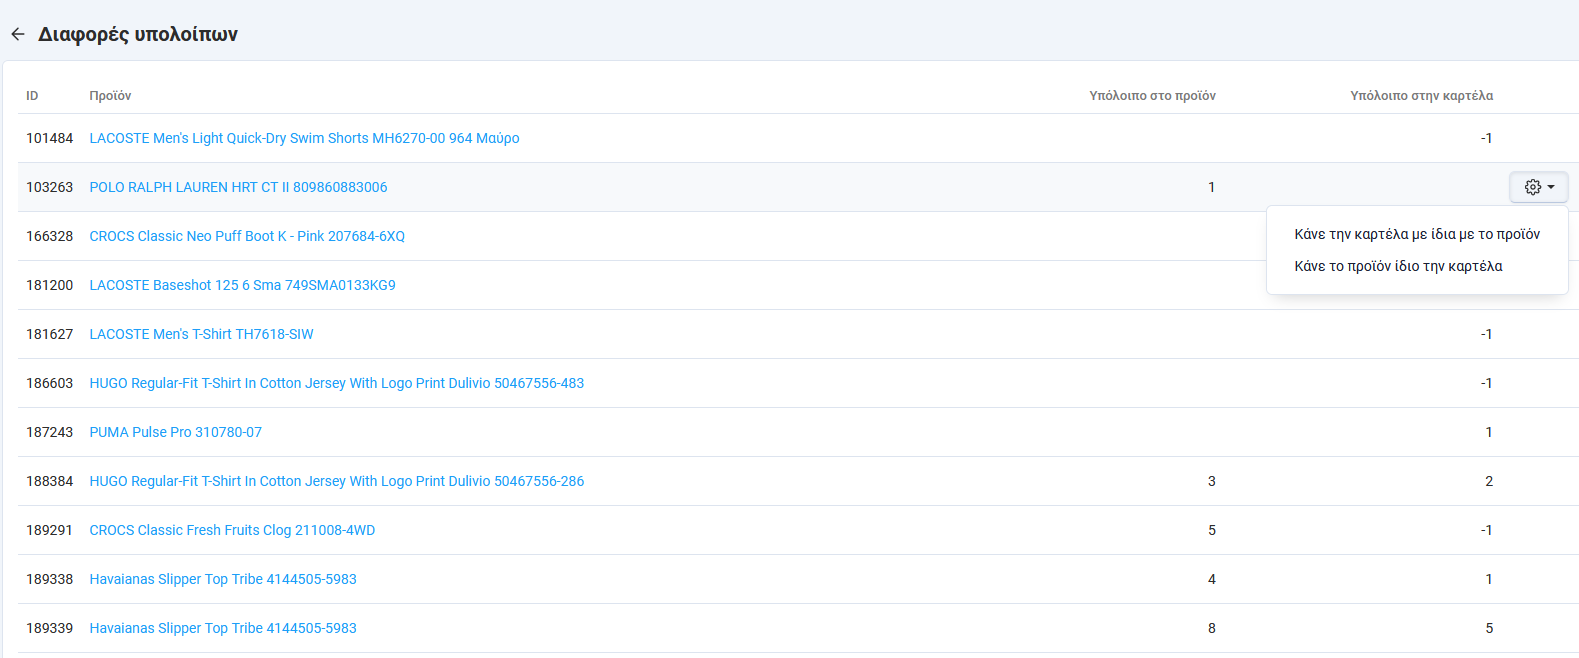This screenshot has width=1579, height=658.
Task: Choose 'Κάνε την καρτέλα με ίδια με το προϊόν'
Action: point(1417,234)
